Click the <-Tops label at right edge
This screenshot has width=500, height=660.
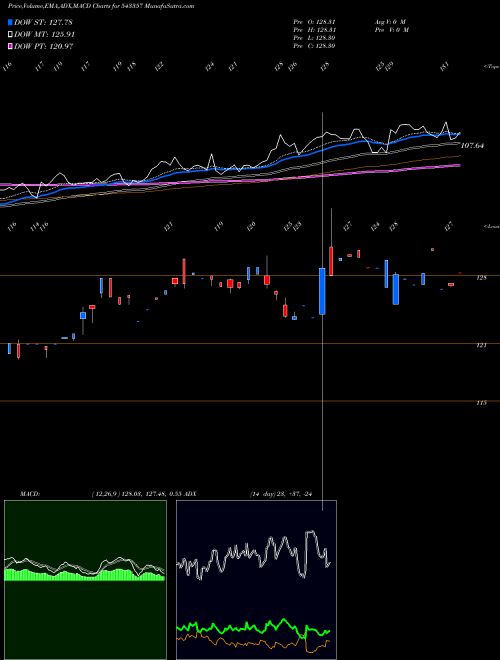[492, 67]
